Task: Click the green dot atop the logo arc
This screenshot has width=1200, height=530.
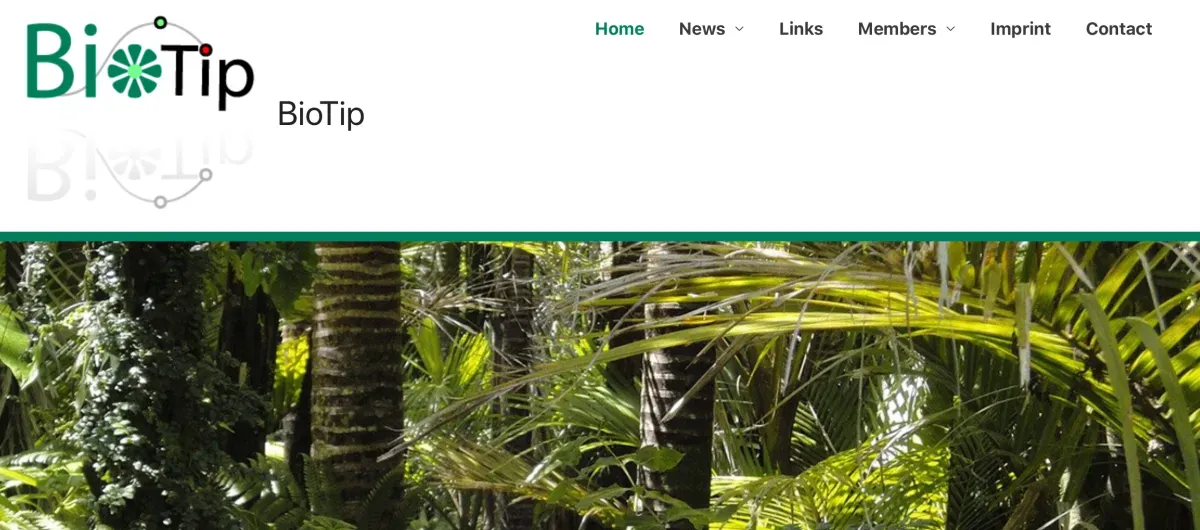Action: click(160, 22)
